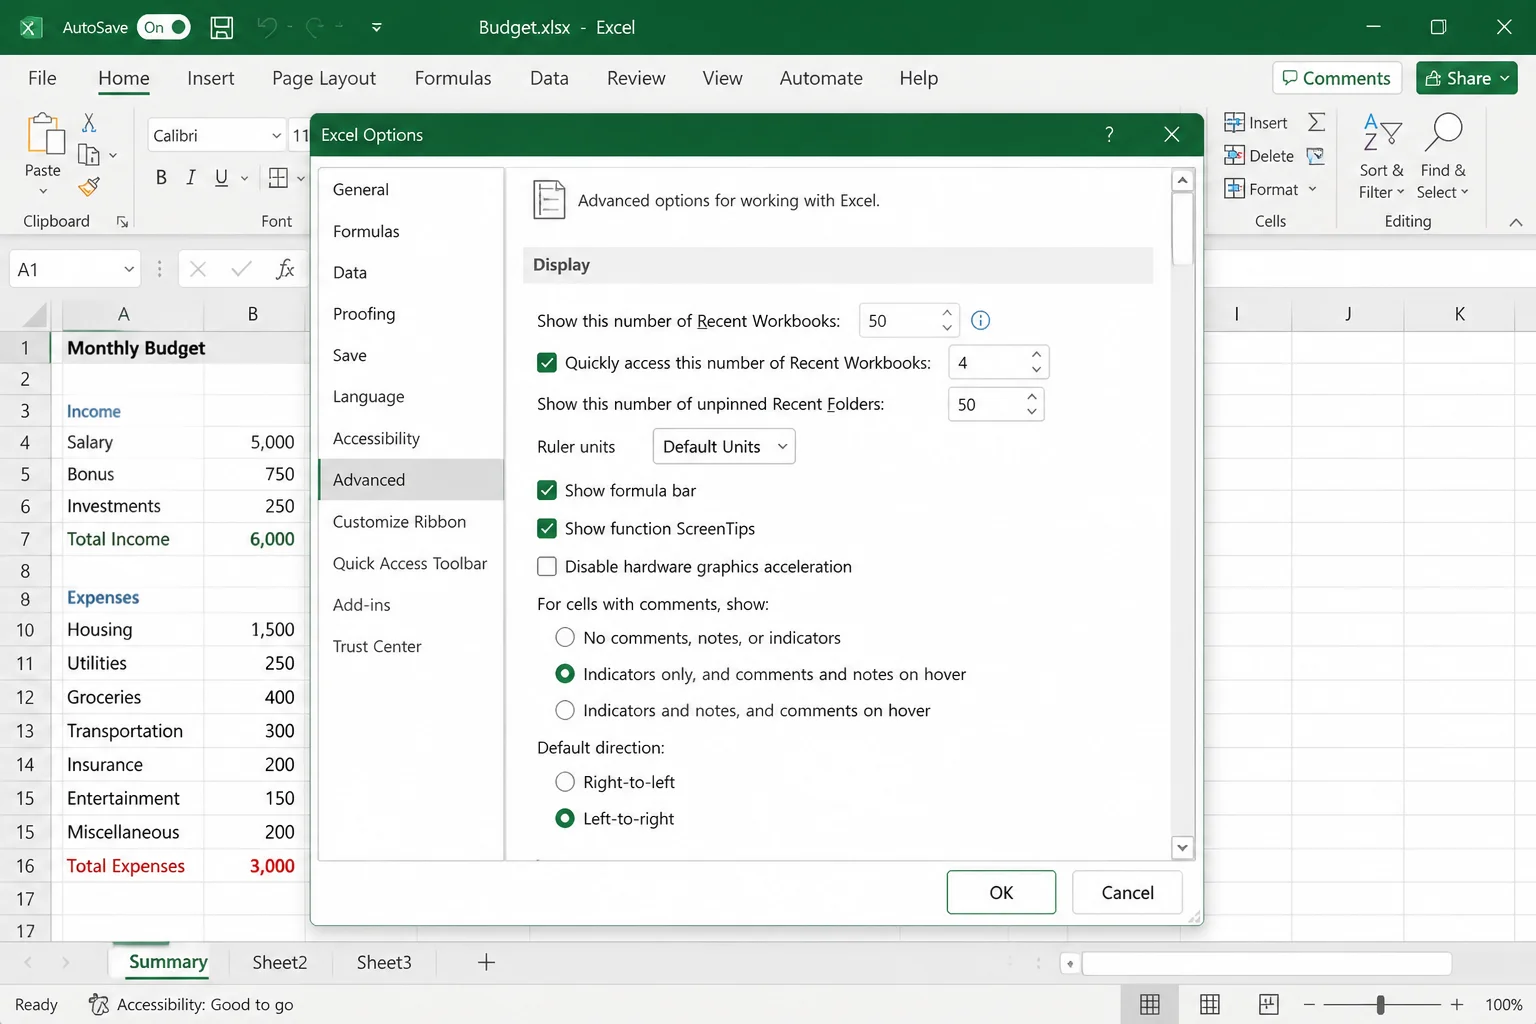This screenshot has height=1024, width=1536.
Task: Select No comments, notes, or indicators
Action: (565, 637)
